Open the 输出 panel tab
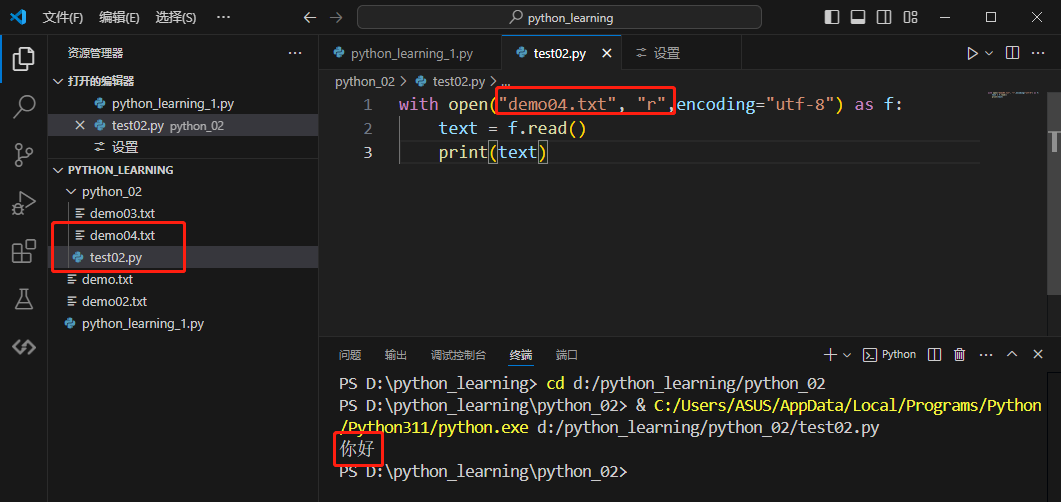The height and width of the screenshot is (502, 1061). coord(396,355)
